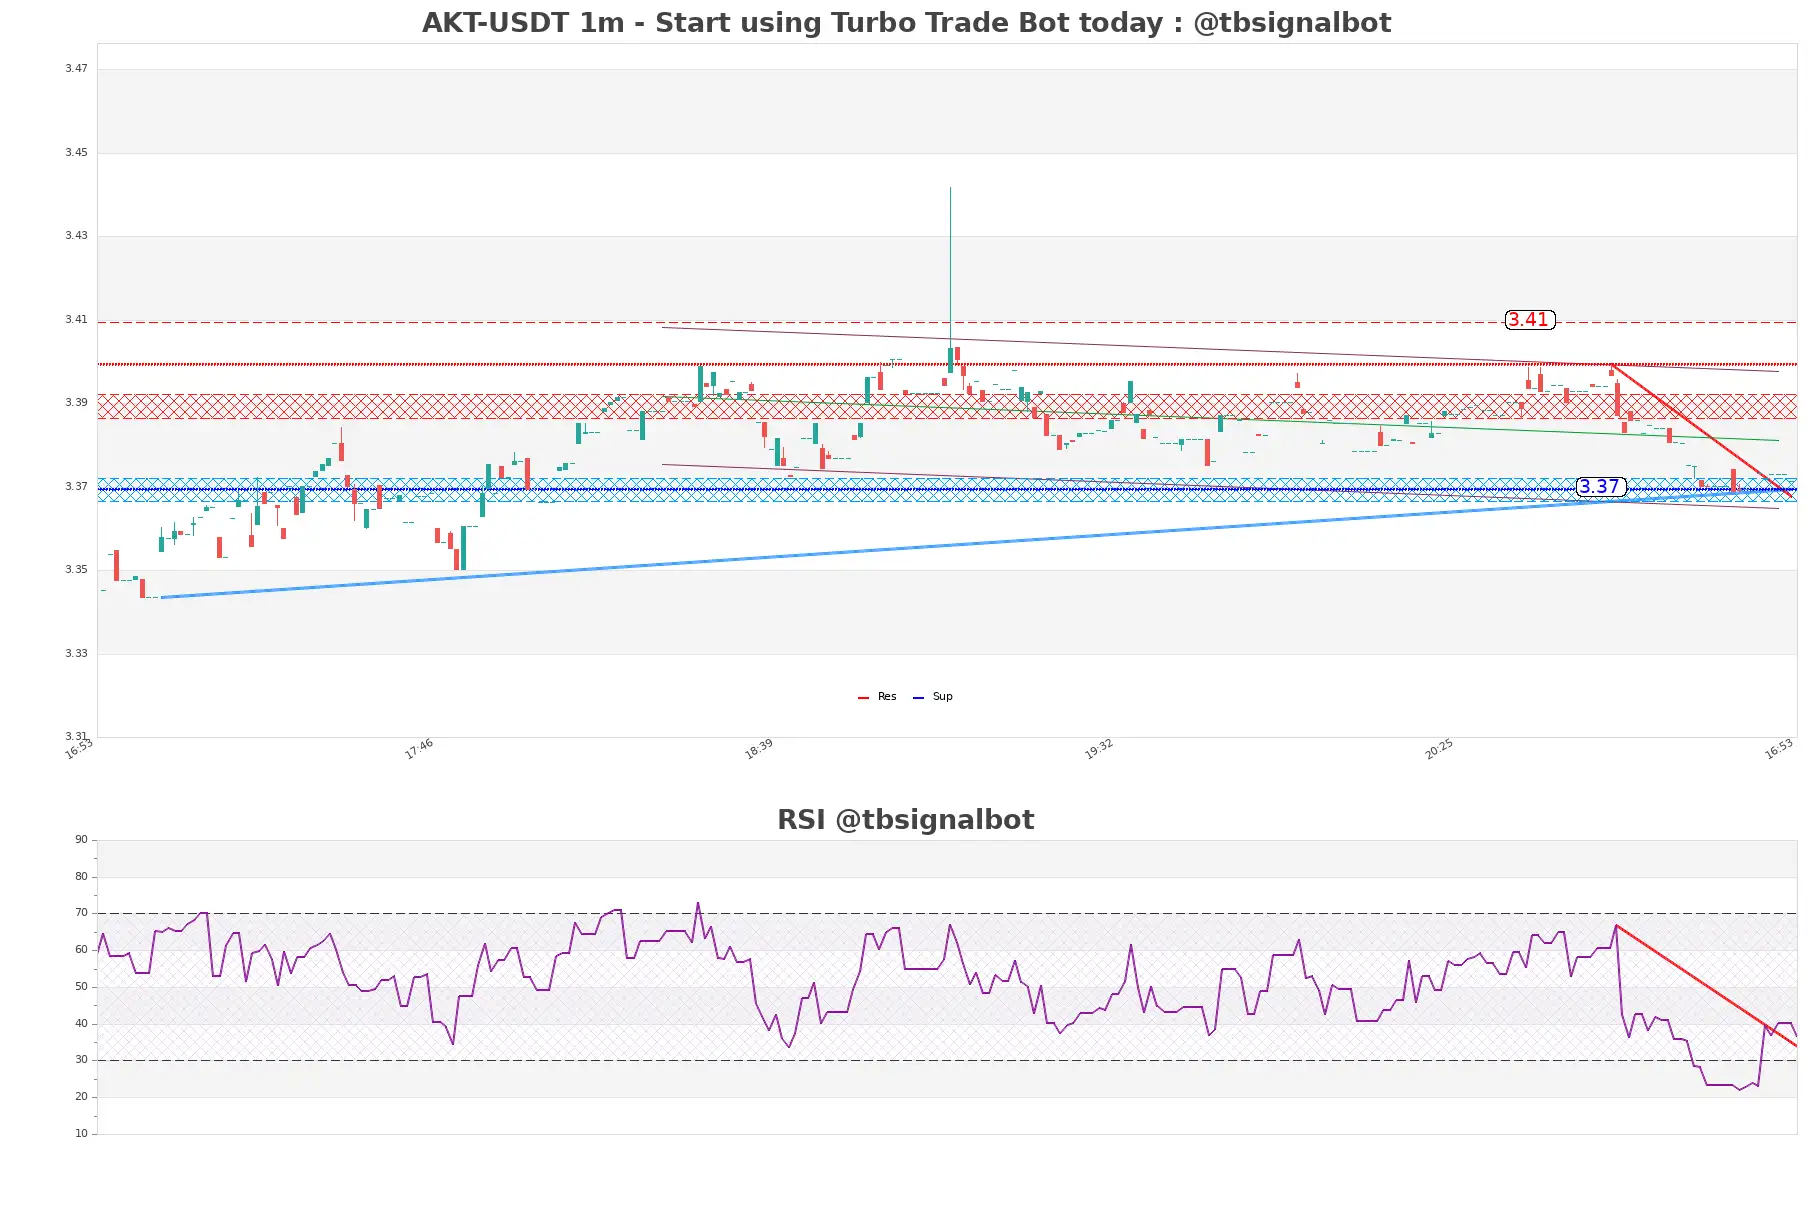Click the 3.43 price axis label

click(x=76, y=236)
